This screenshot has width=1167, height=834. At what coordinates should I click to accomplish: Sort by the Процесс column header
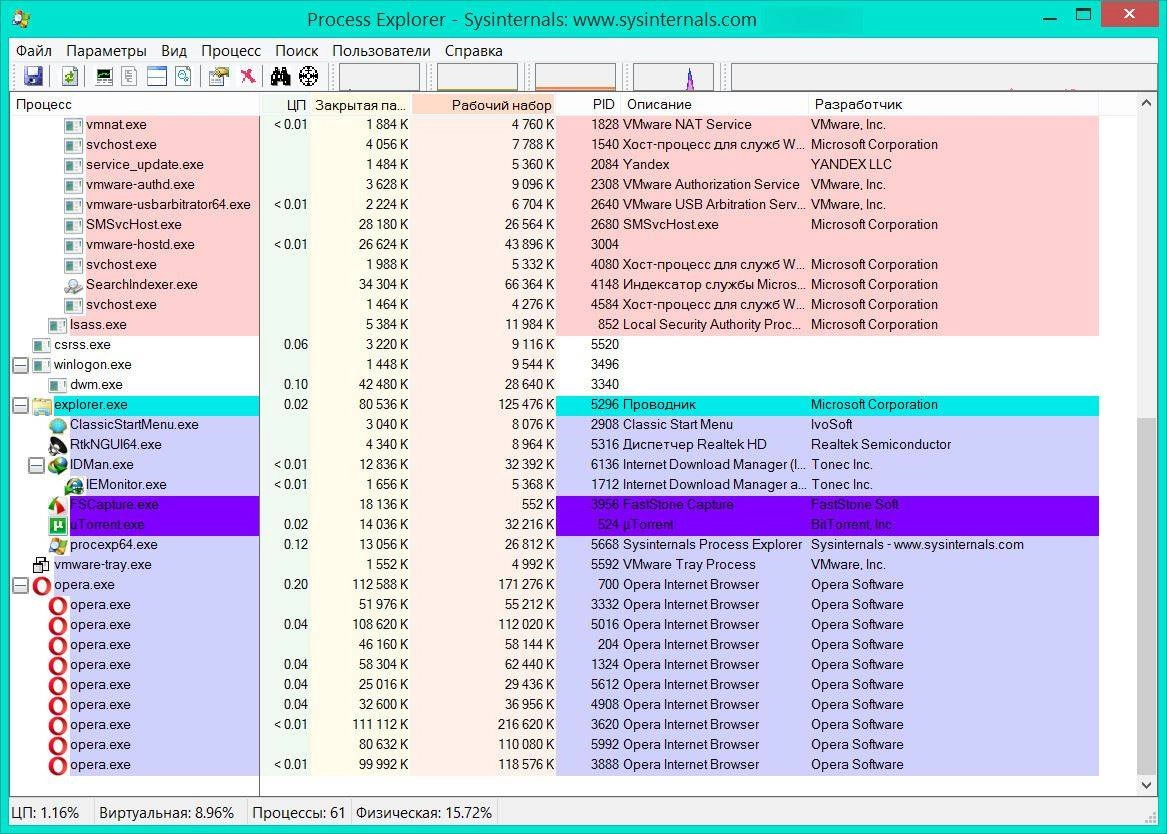[135, 105]
